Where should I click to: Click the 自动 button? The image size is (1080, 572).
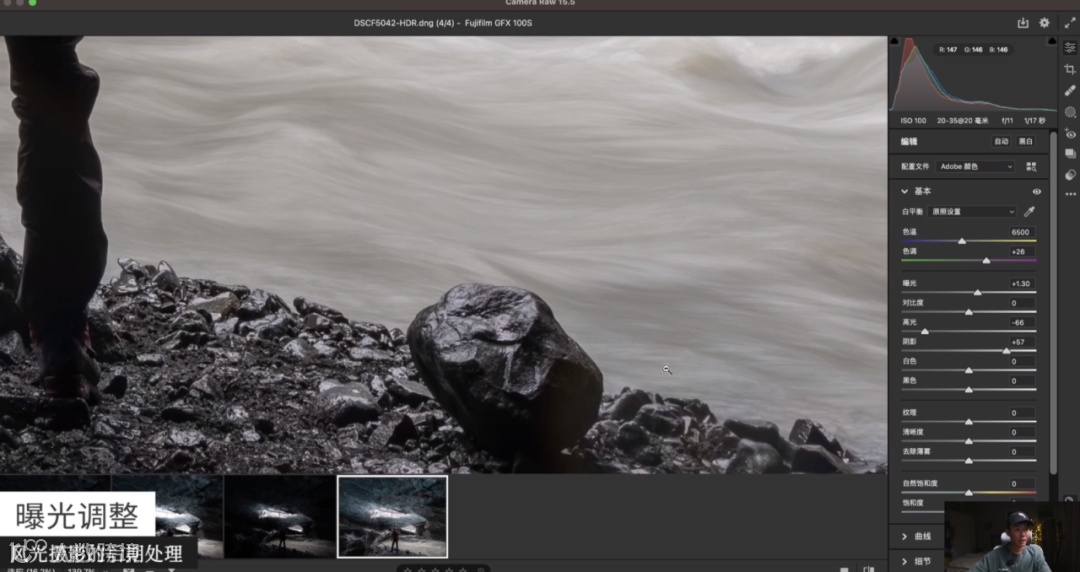[1001, 141]
